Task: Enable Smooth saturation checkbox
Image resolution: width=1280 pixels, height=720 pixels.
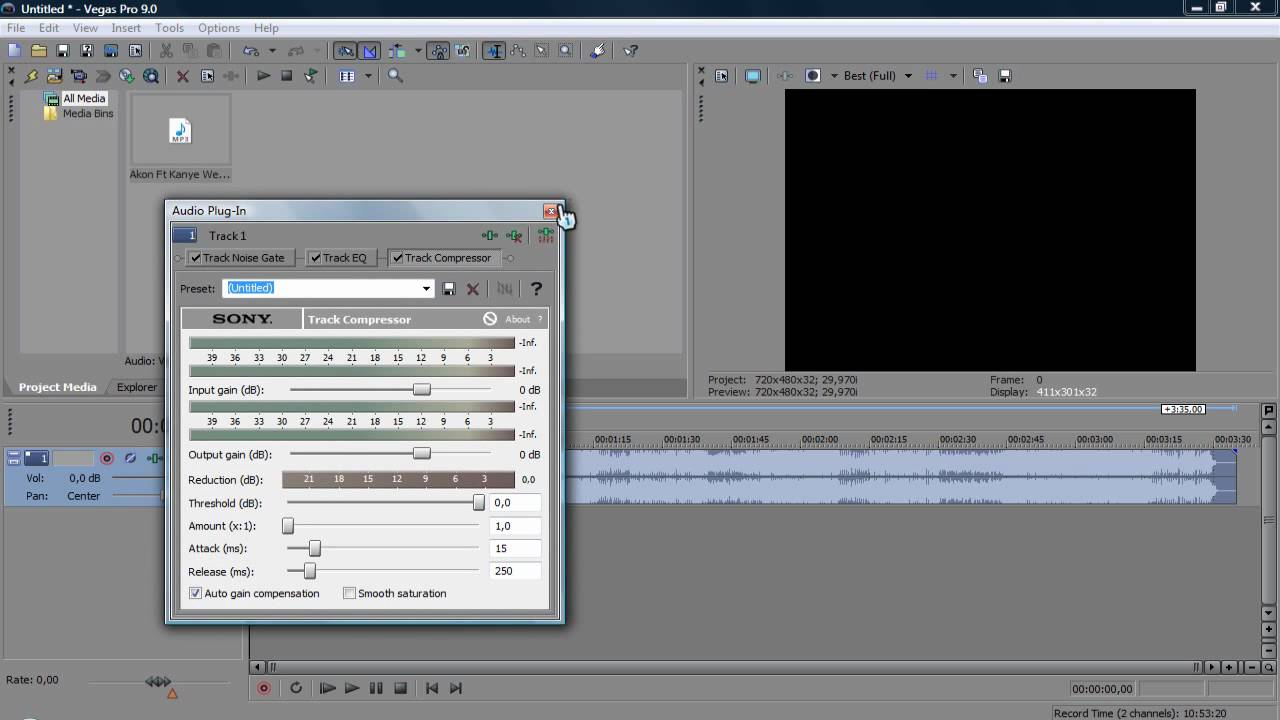Action: point(349,593)
